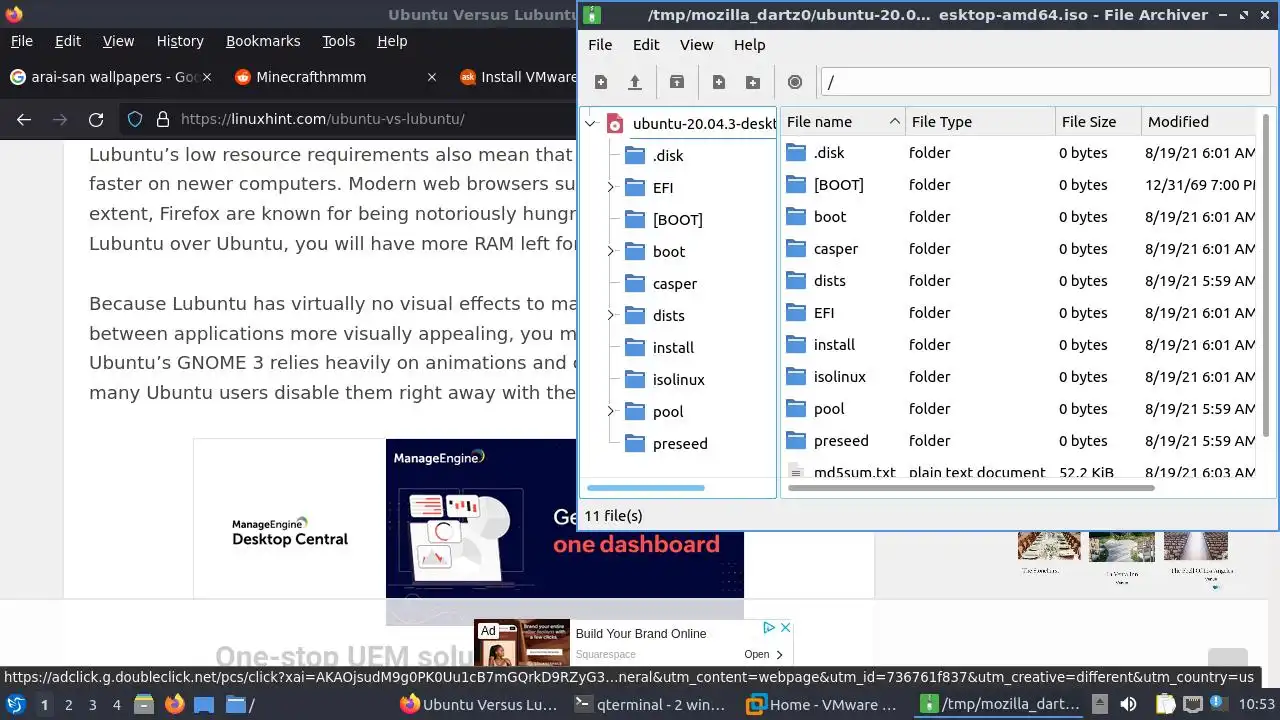Click Firefox back arrow button
Screen dimensions: 1280x720
(24, 119)
